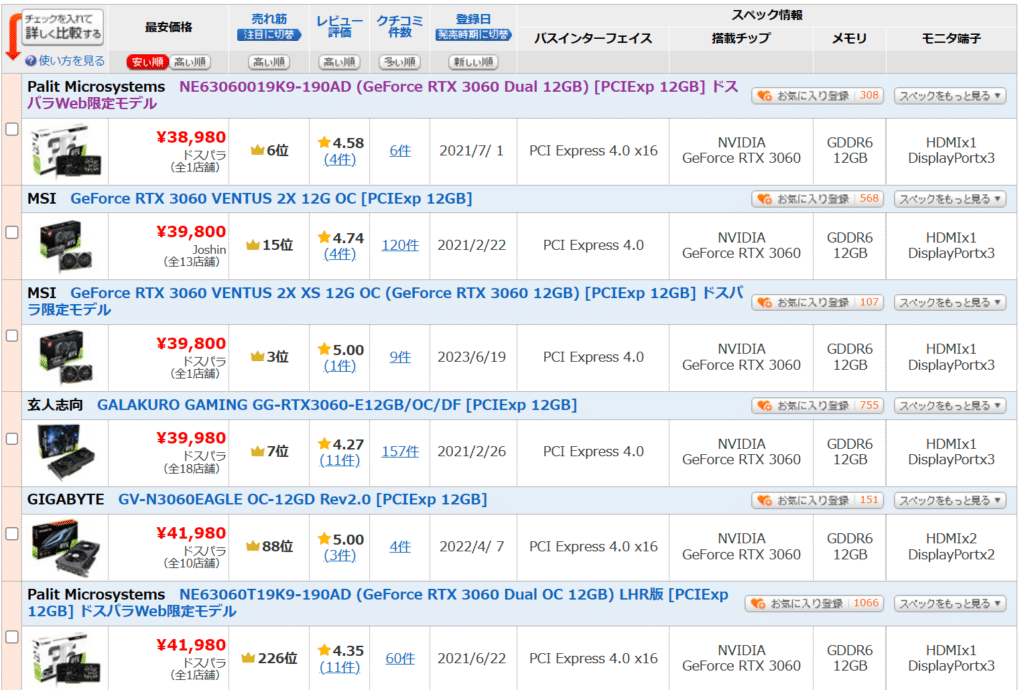Add MSI VENTUS 2X XS to favorites (107)
Image resolution: width=1024 pixels, height=690 pixels.
(x=817, y=303)
